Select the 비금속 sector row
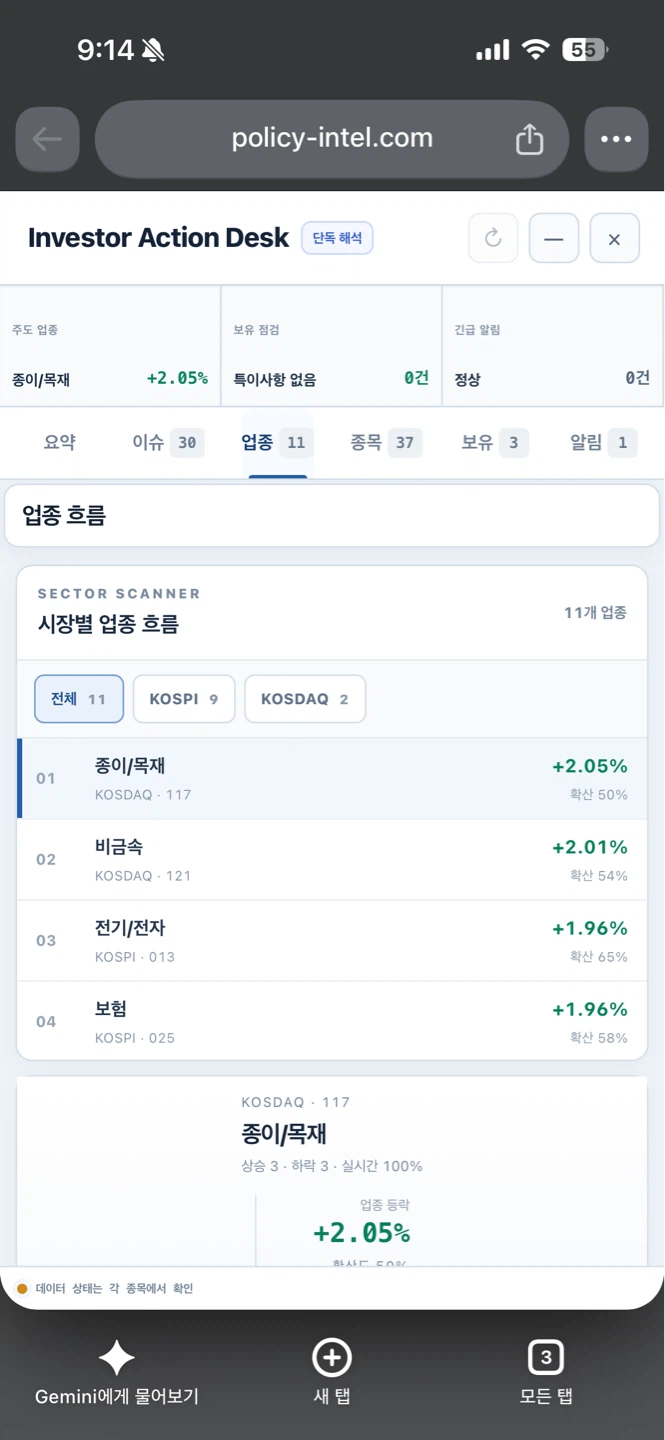The width and height of the screenshot is (665, 1440). coord(332,859)
